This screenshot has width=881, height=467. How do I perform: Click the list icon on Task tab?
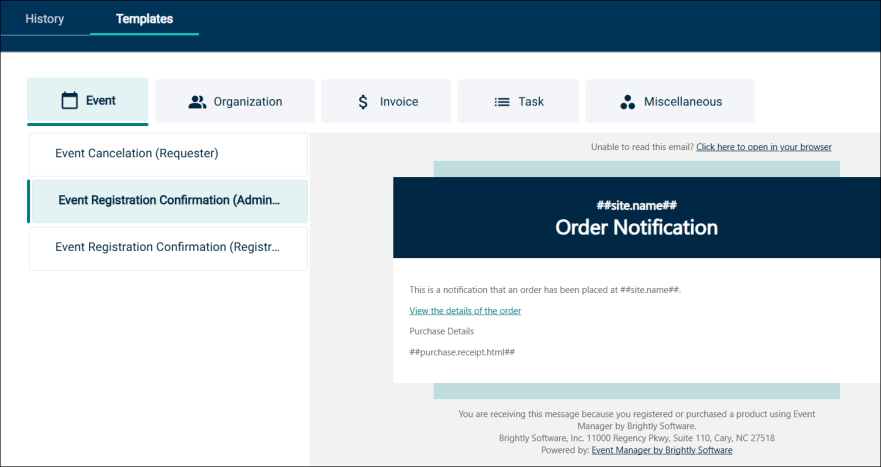coord(502,102)
